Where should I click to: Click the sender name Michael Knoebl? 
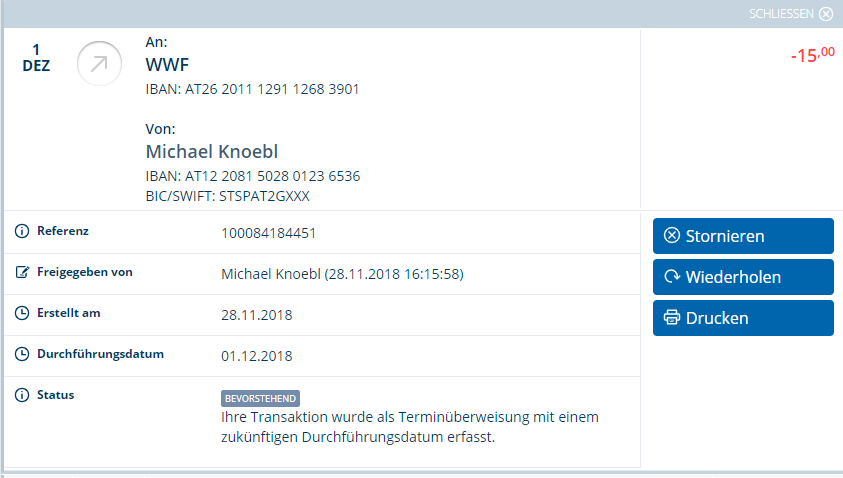(x=212, y=152)
